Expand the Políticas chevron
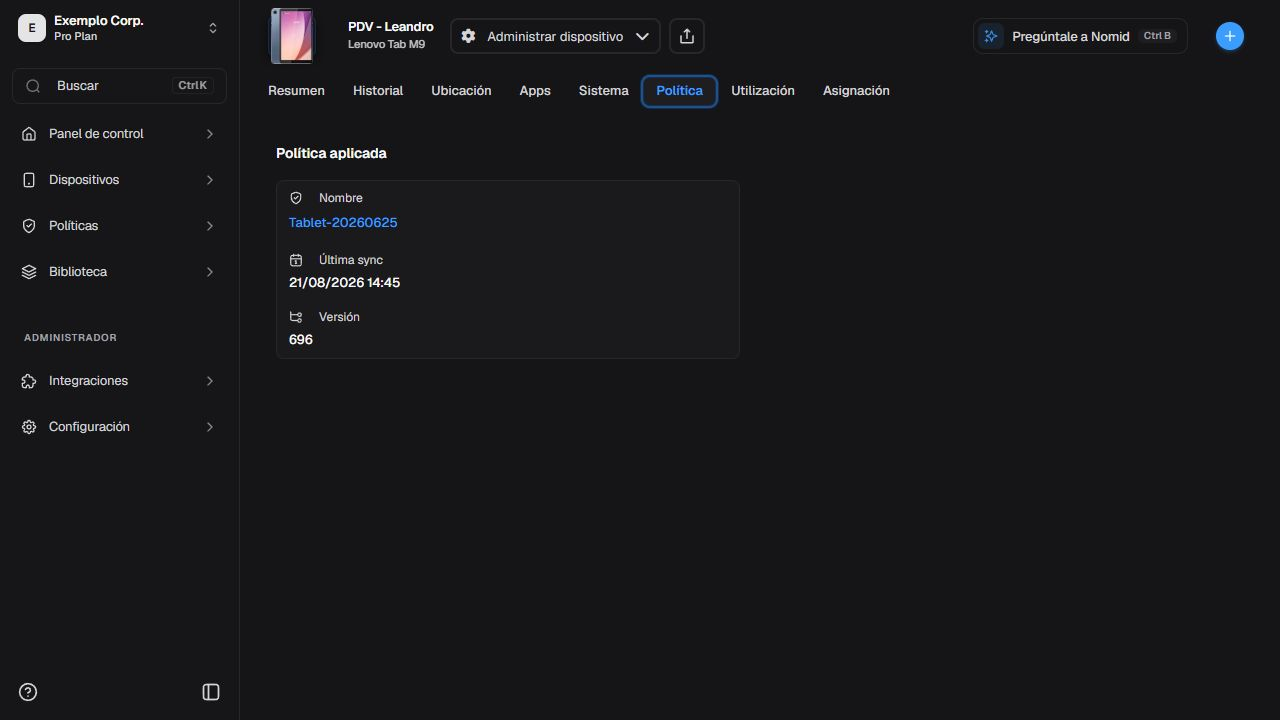1280x720 pixels. click(x=210, y=226)
